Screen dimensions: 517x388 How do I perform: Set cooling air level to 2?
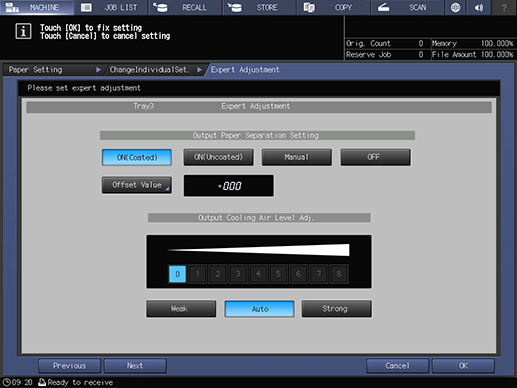pos(218,274)
